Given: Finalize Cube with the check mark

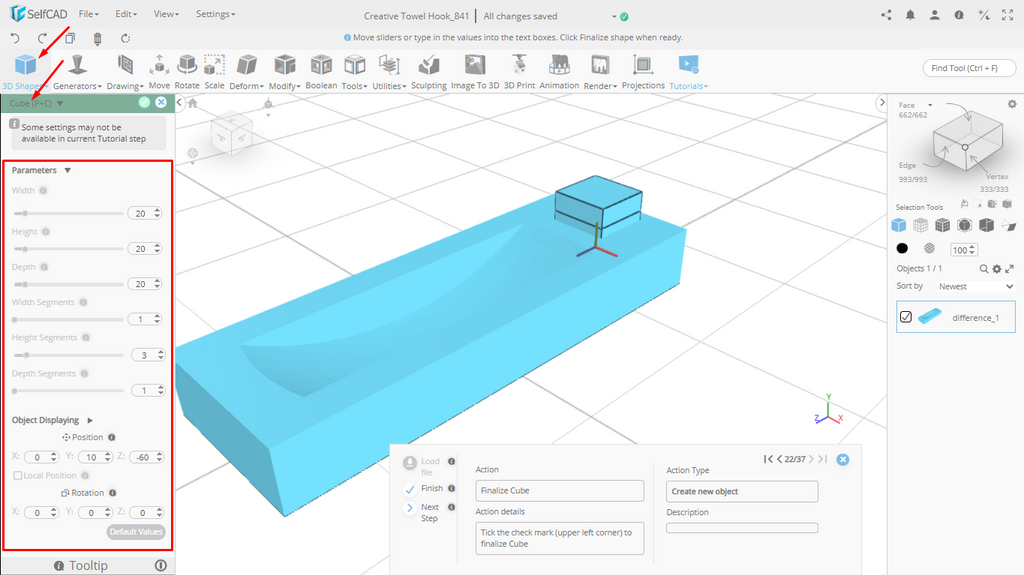Looking at the screenshot, I should [144, 103].
